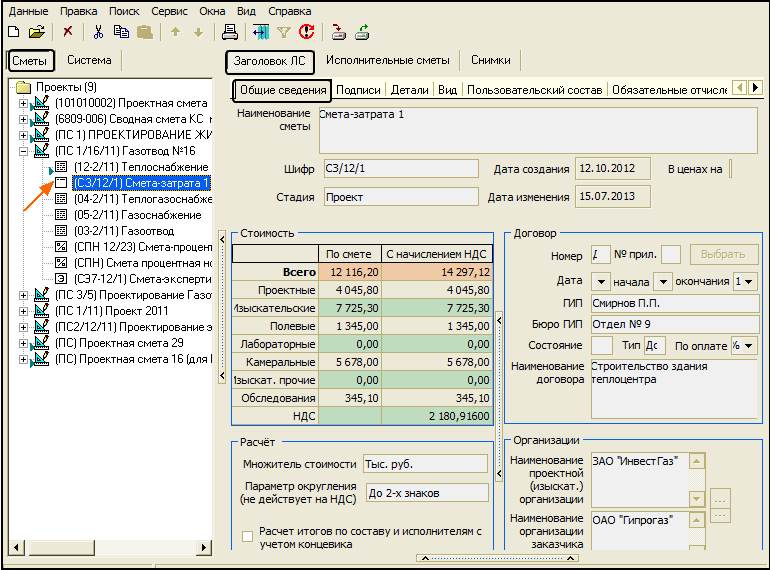770x570 pixels.
Task: Click the project icon of (101010002) Проектная смета
Action: 40,103
